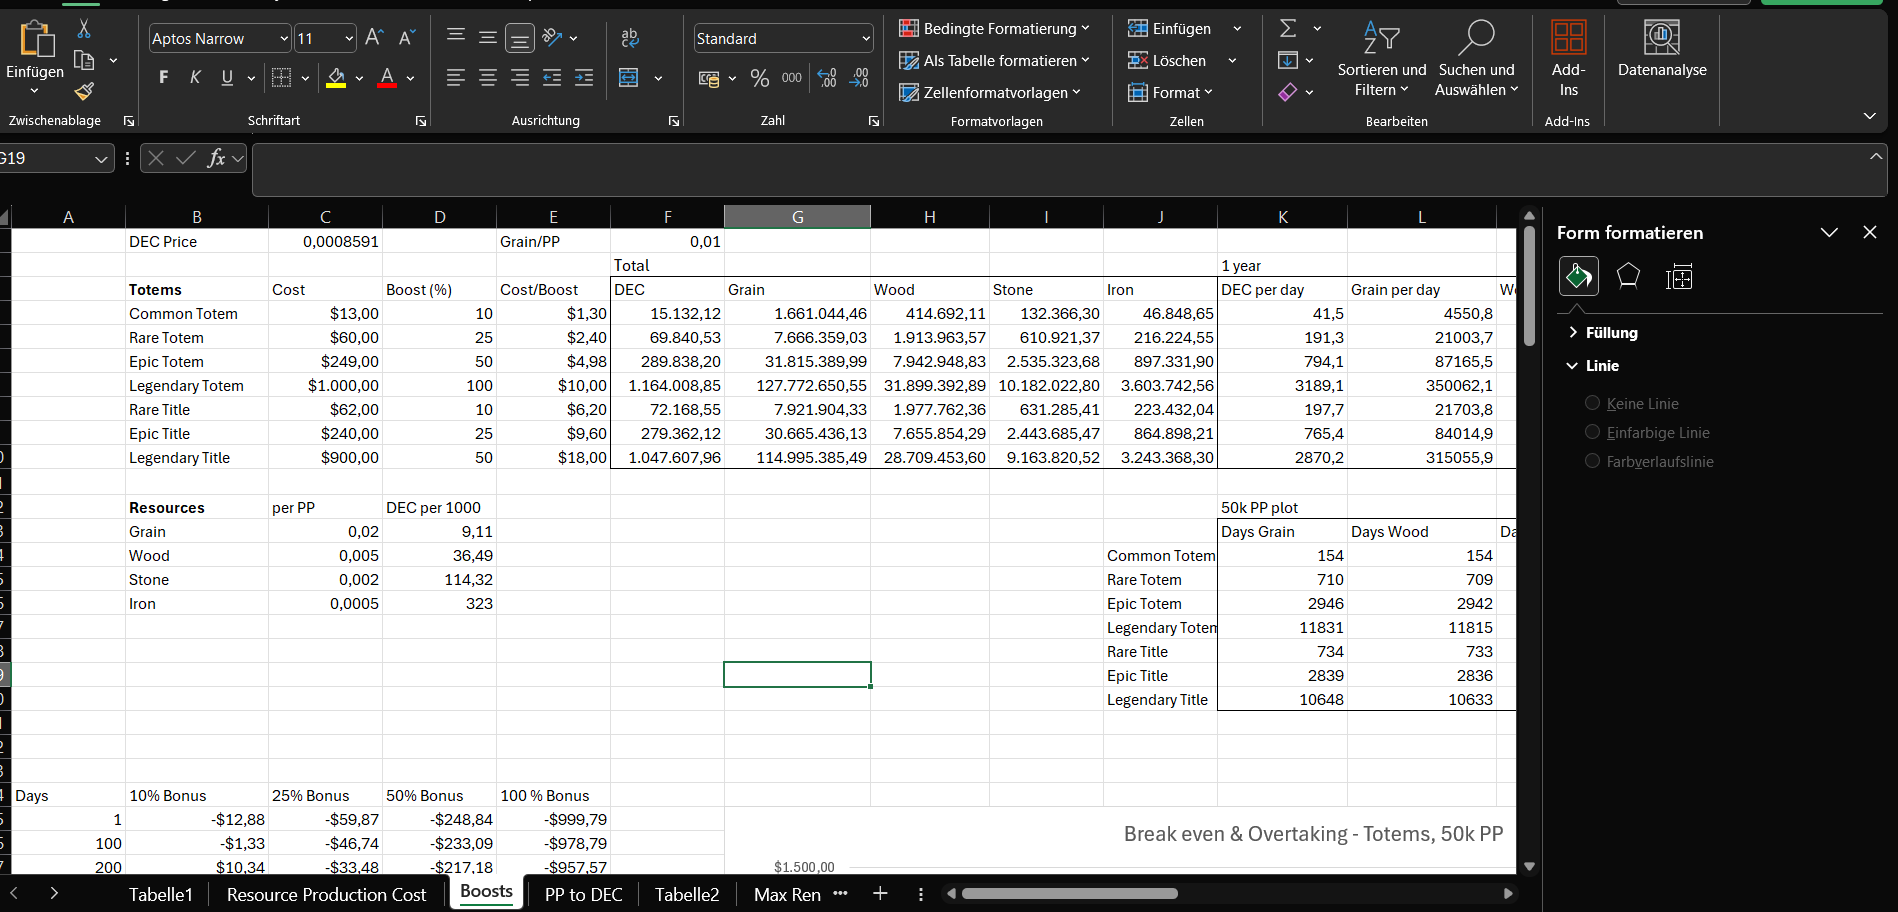
Task: Open Sortieren und Filtern menu
Action: pos(1382,59)
